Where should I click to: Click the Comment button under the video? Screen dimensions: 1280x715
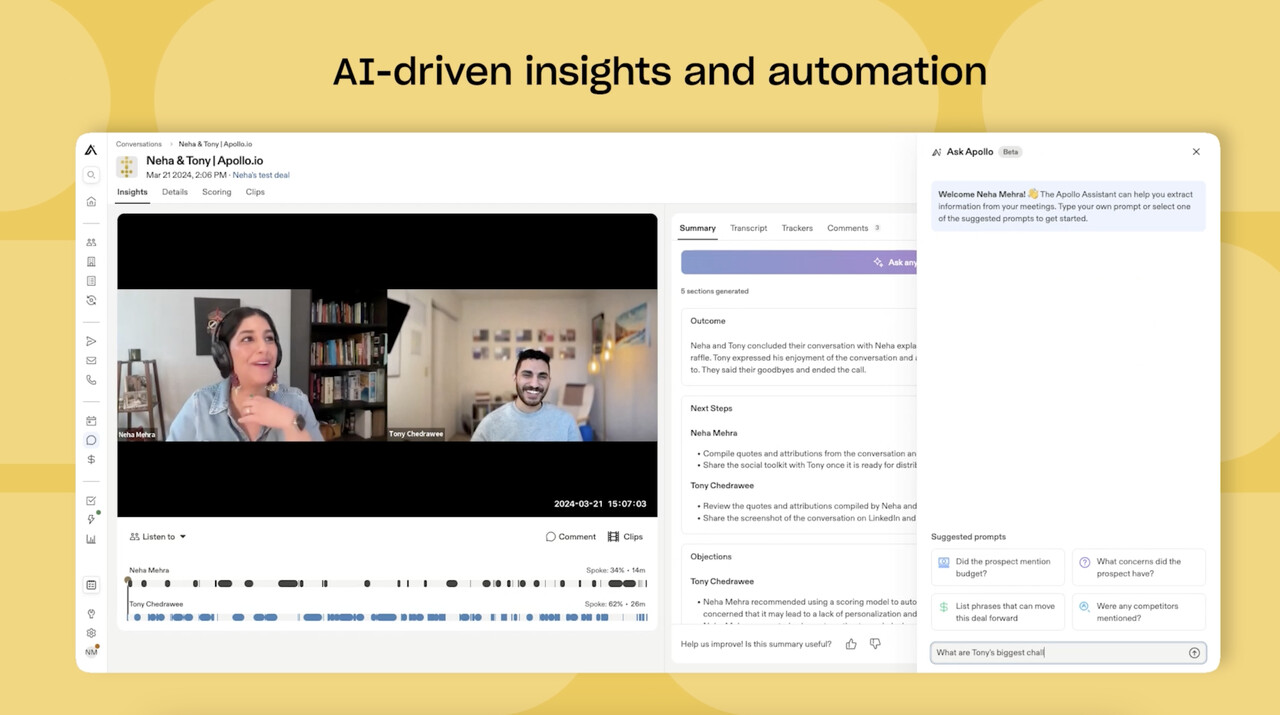571,537
